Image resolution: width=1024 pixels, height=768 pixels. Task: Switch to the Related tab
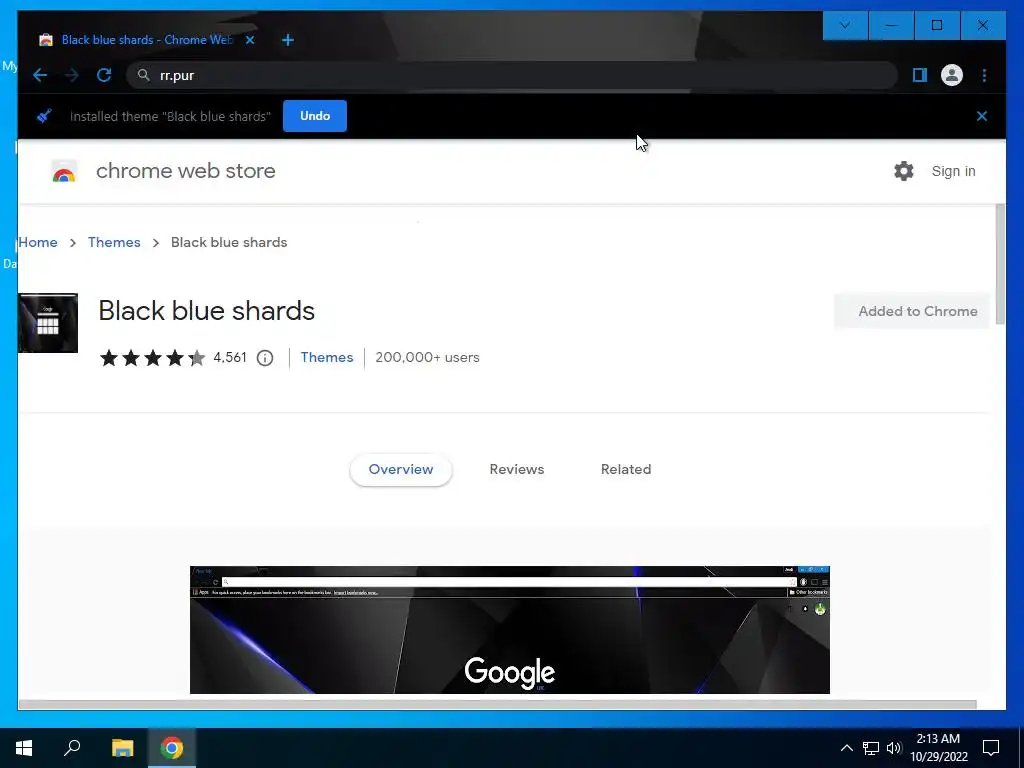pos(626,470)
